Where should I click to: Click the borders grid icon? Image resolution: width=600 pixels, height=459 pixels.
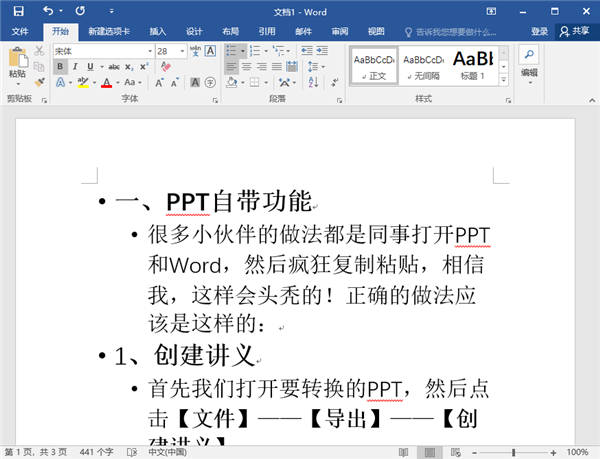click(254, 82)
